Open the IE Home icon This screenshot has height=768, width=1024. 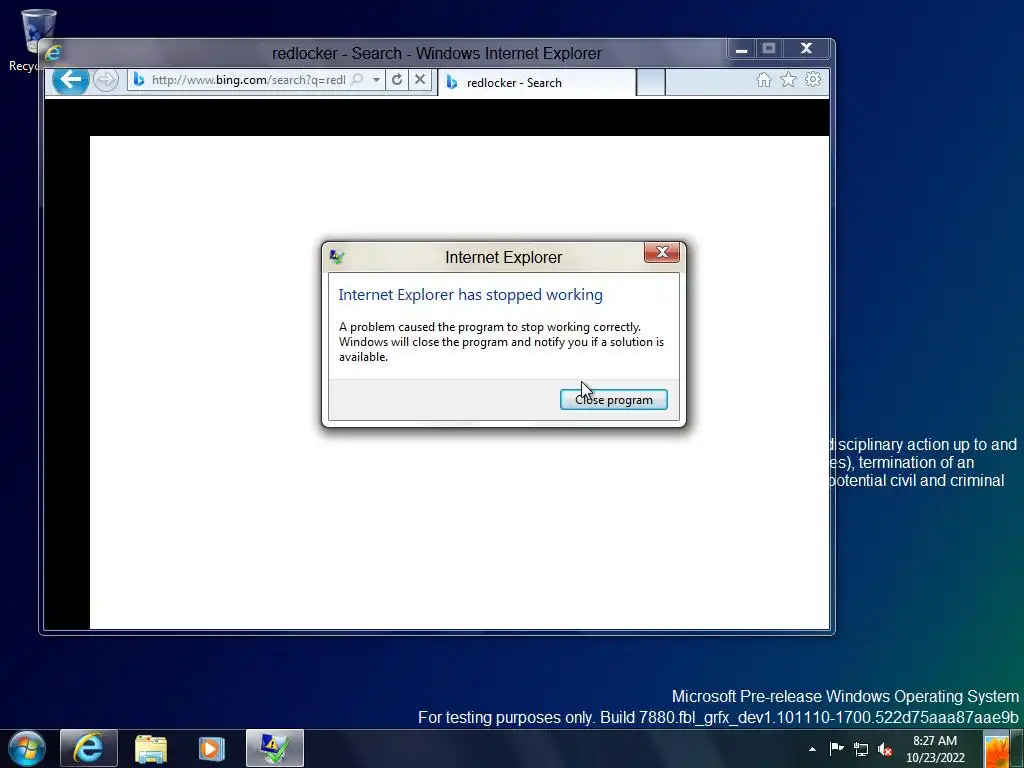[x=763, y=80]
